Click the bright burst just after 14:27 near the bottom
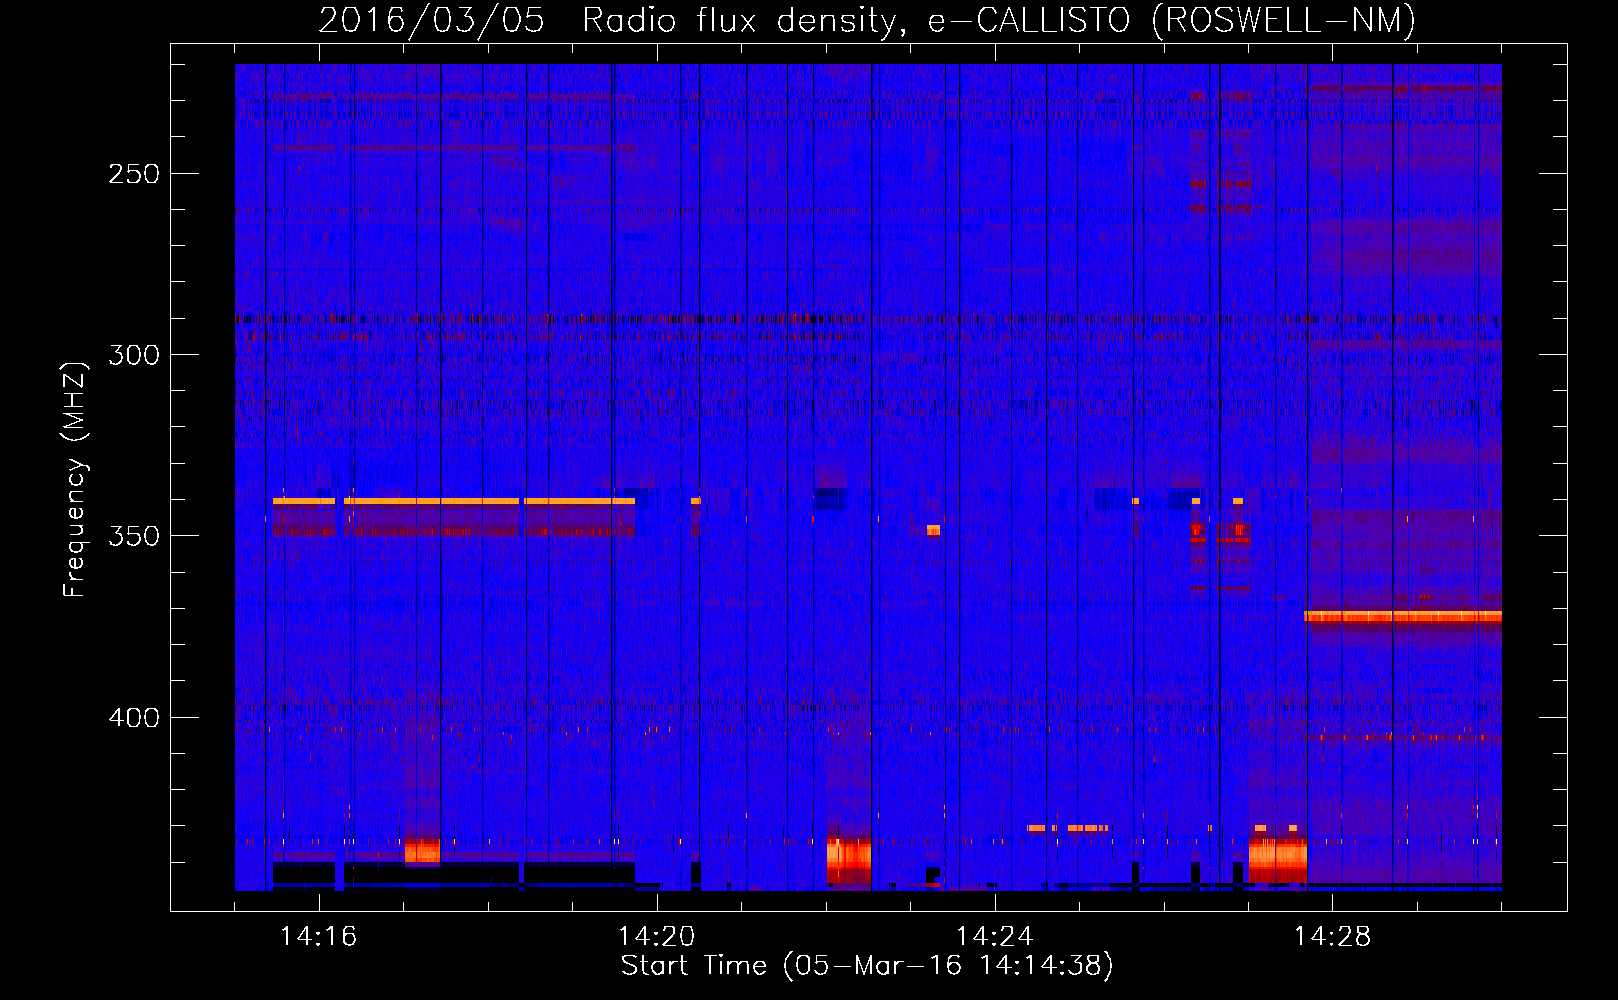 pyautogui.click(x=1278, y=860)
